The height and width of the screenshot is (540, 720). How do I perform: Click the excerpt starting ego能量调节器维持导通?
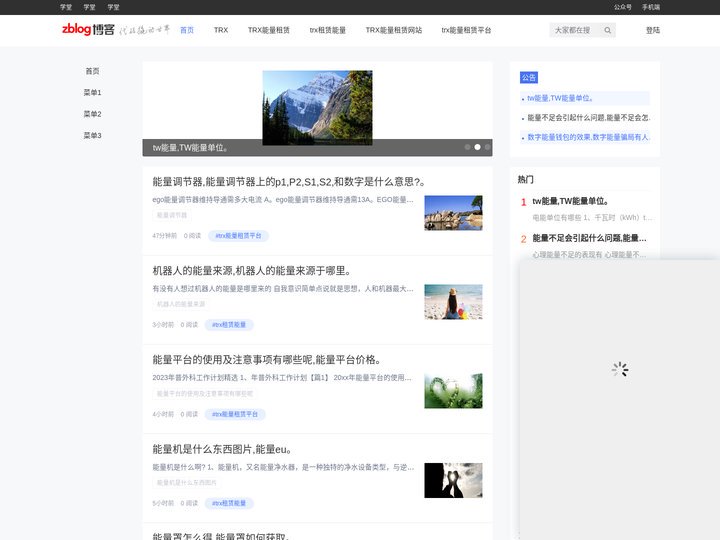[x=283, y=200]
